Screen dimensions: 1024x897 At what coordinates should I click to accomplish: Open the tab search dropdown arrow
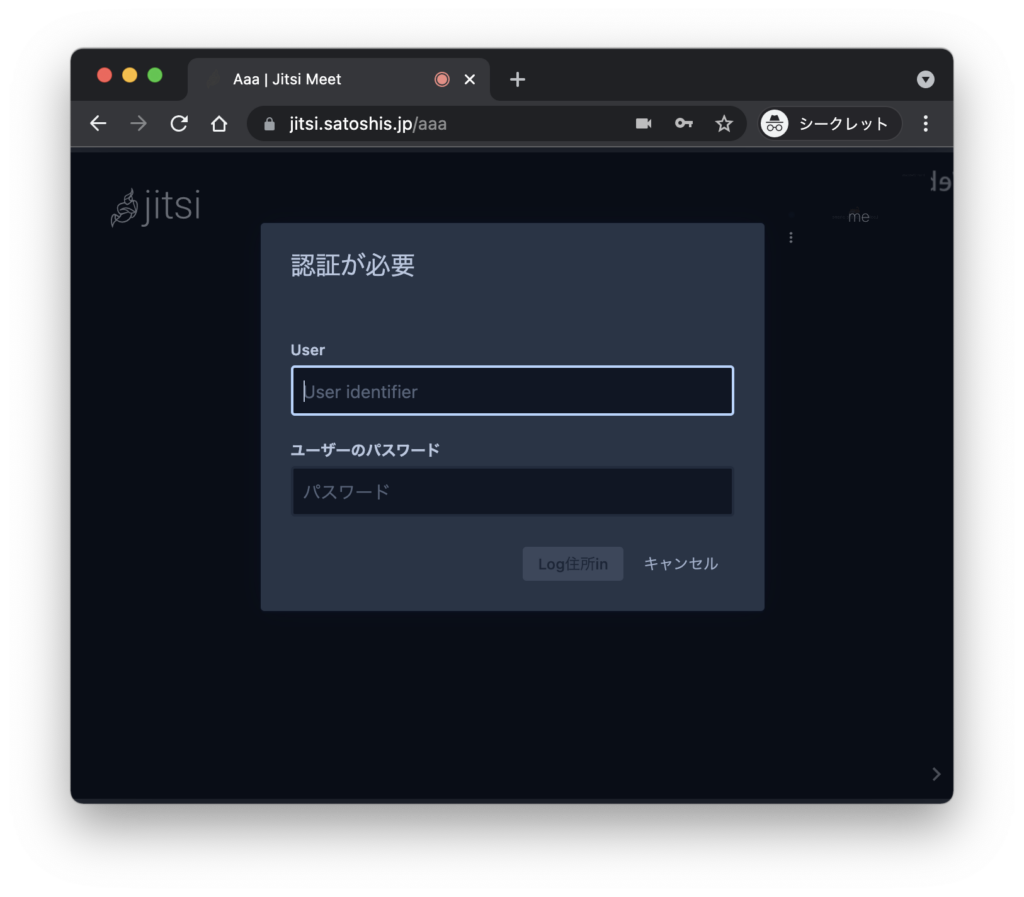pos(925,79)
